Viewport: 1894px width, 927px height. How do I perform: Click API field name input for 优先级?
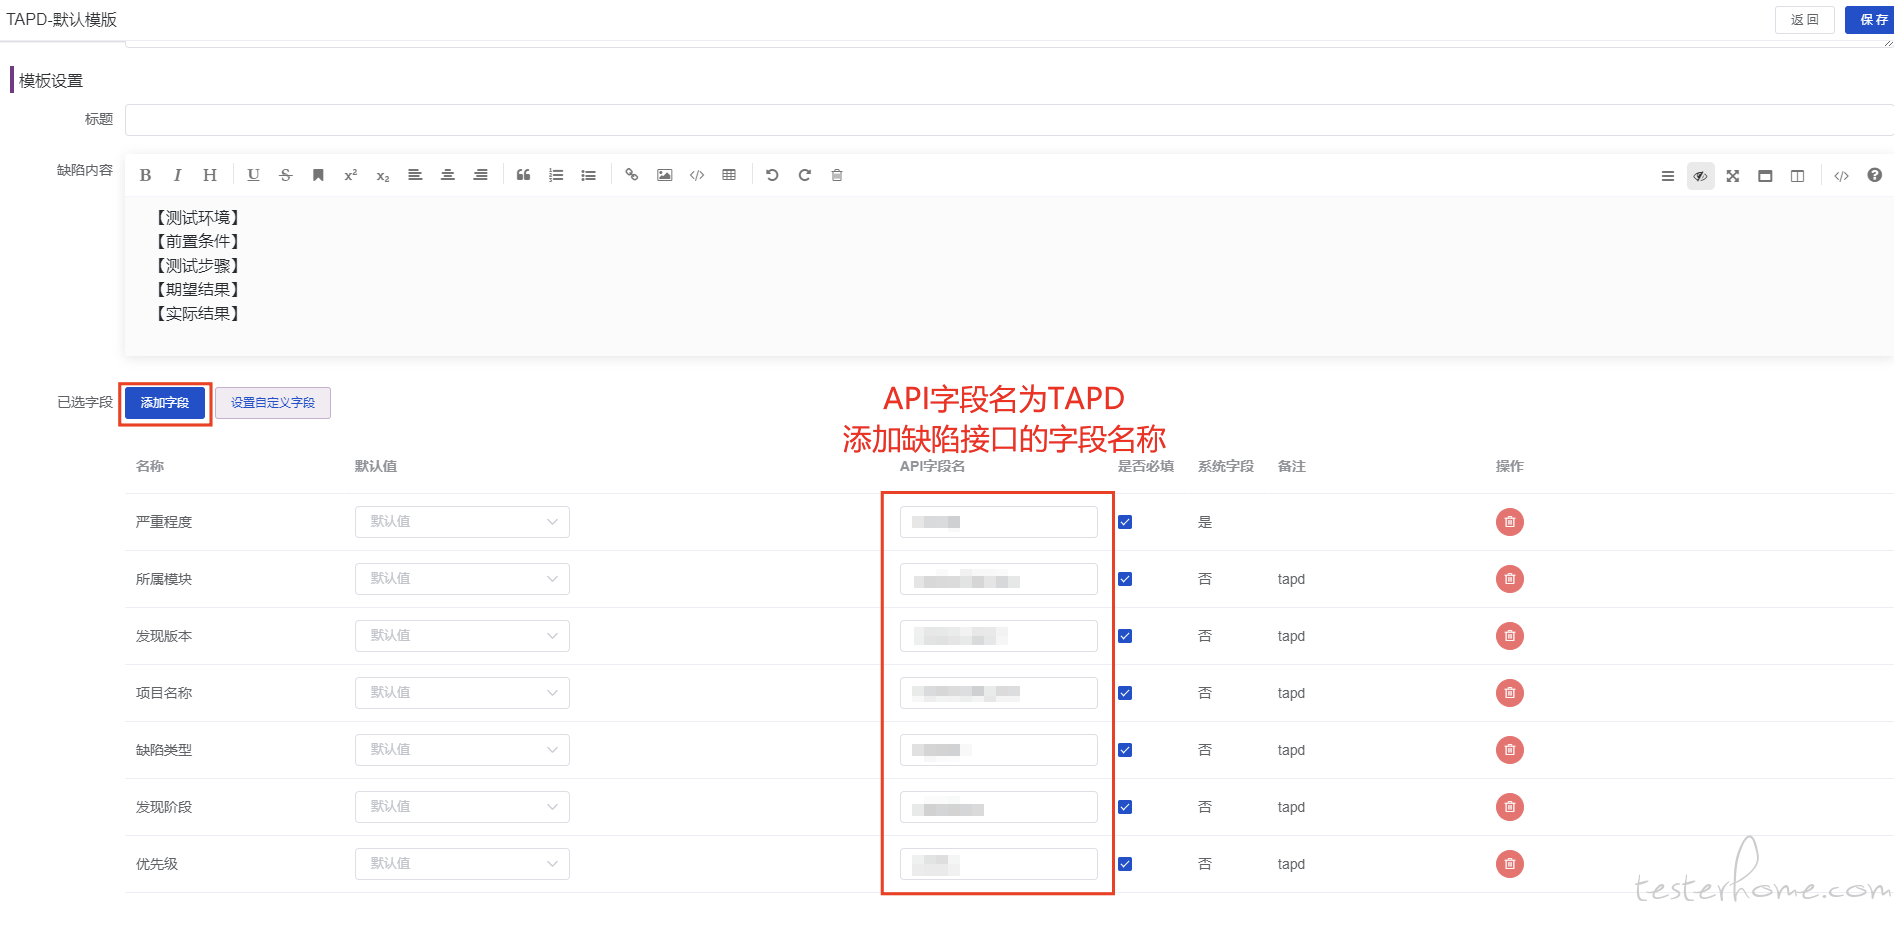(x=998, y=864)
